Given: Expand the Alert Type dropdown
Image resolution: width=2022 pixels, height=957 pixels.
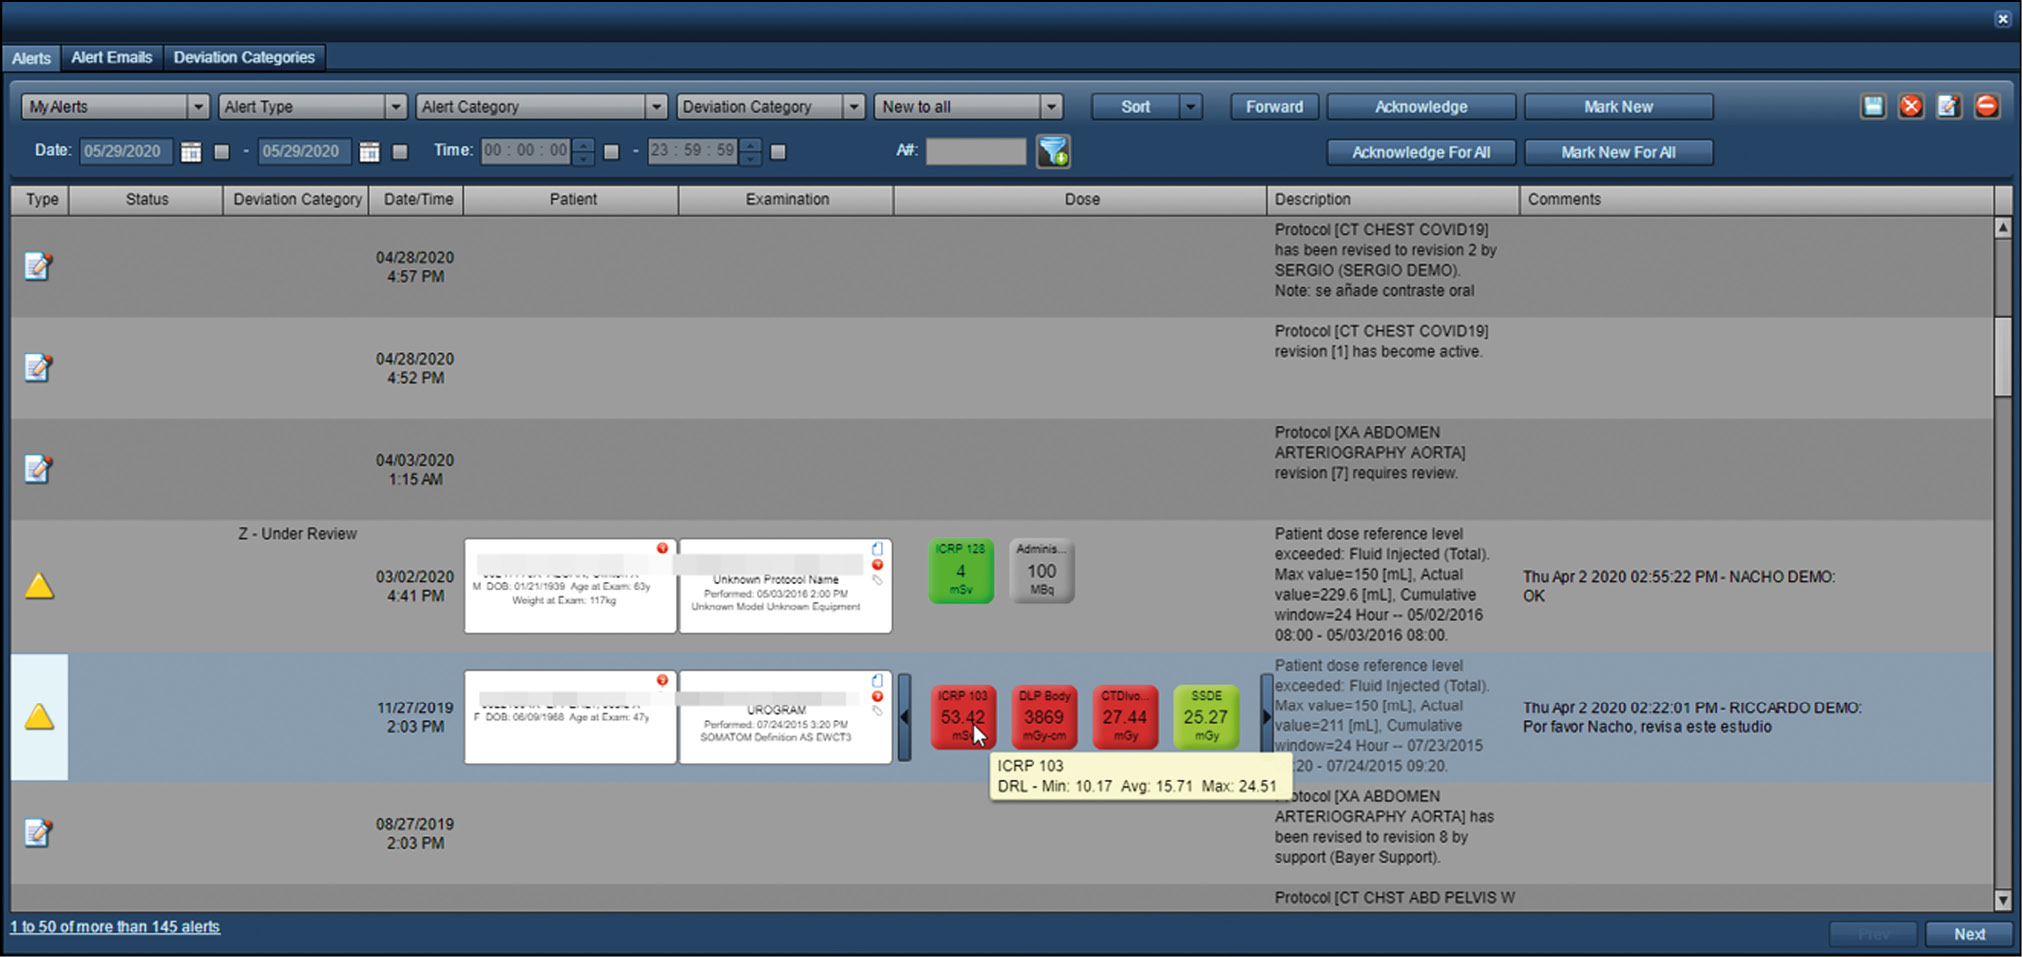Looking at the screenshot, I should click(395, 107).
